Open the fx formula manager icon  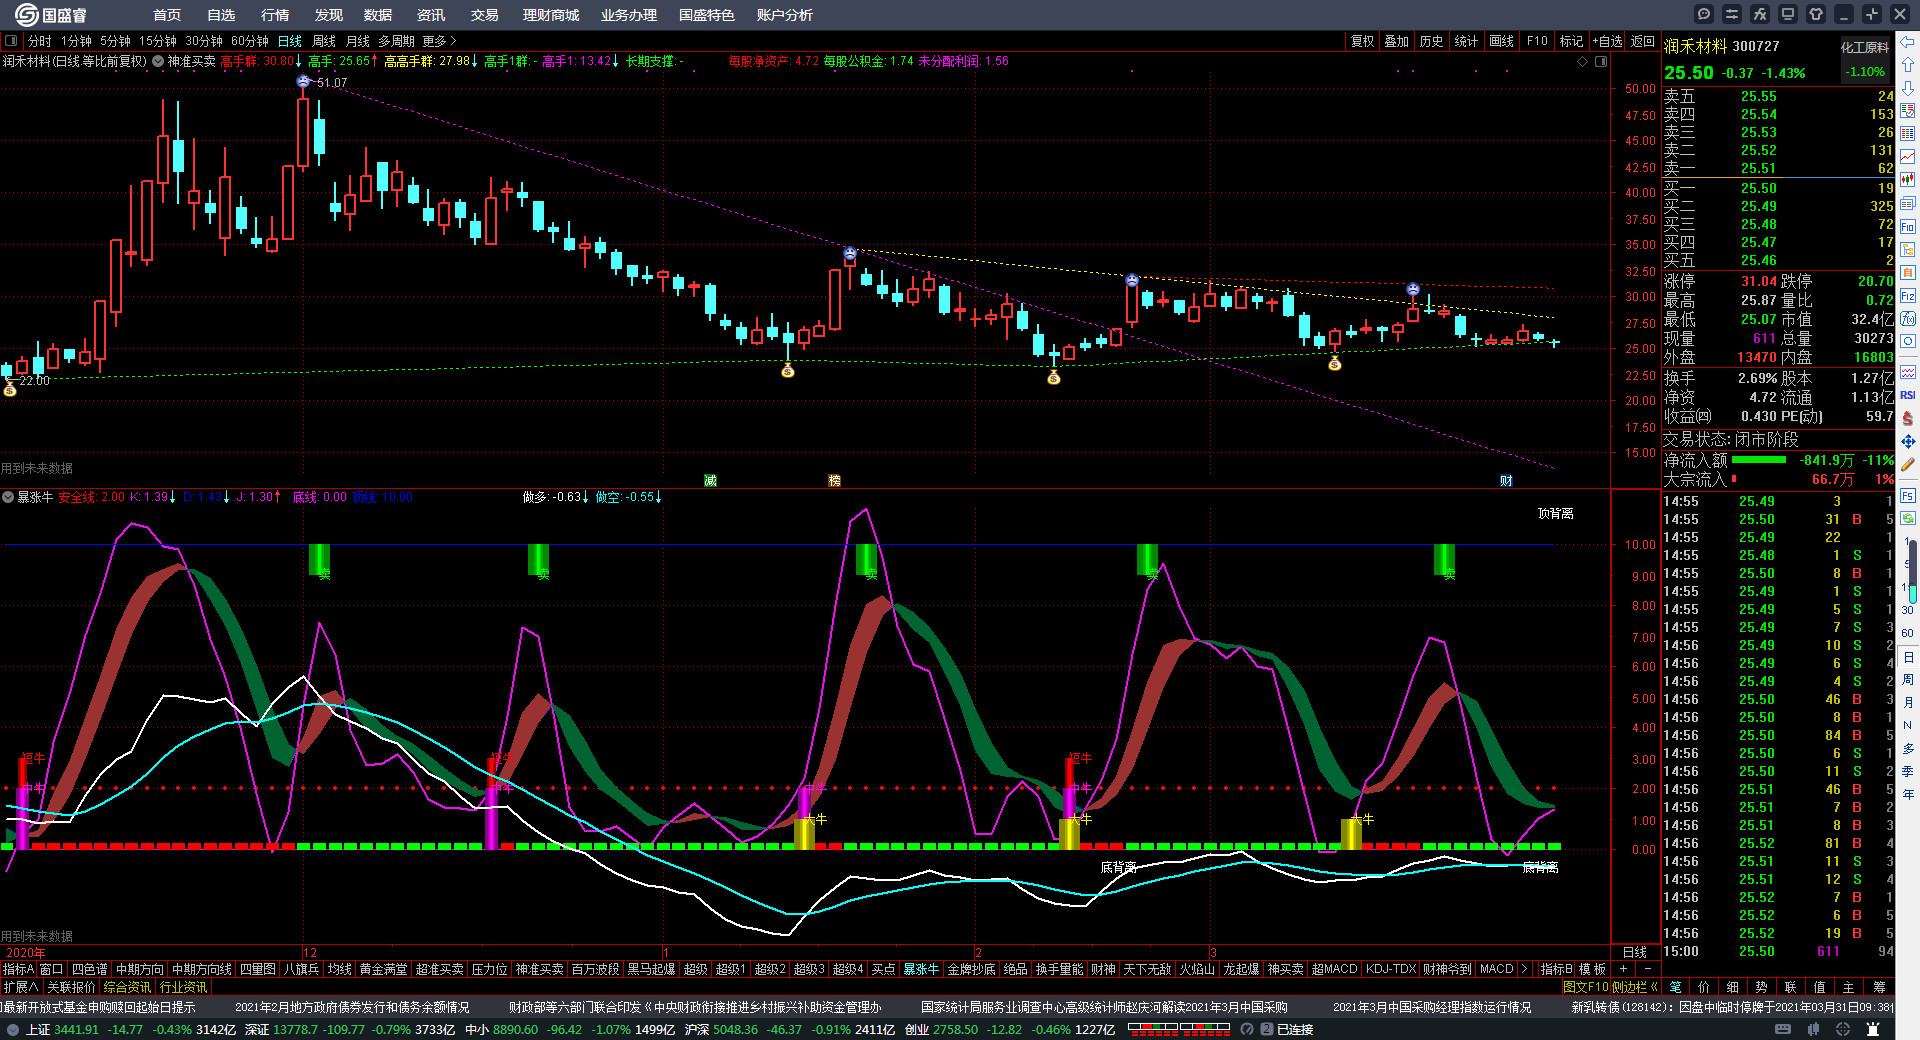point(1760,14)
